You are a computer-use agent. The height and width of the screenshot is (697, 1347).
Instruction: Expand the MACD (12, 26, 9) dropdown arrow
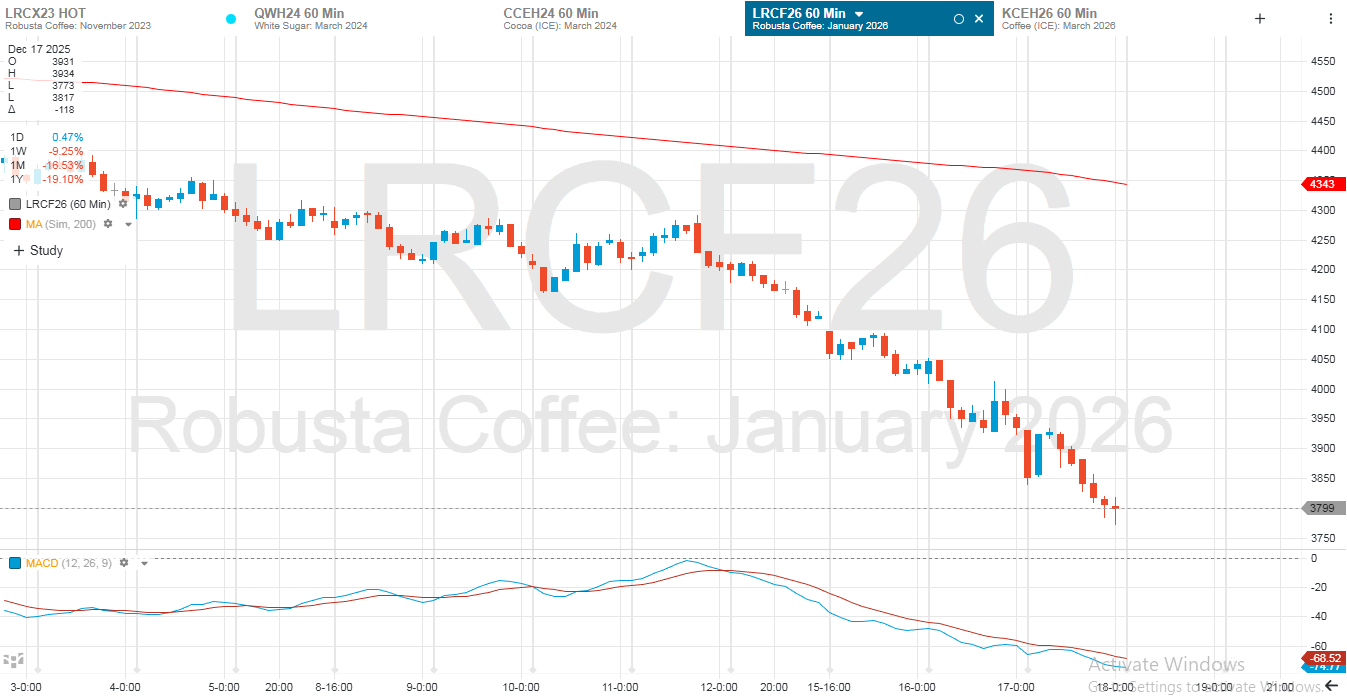(x=144, y=564)
